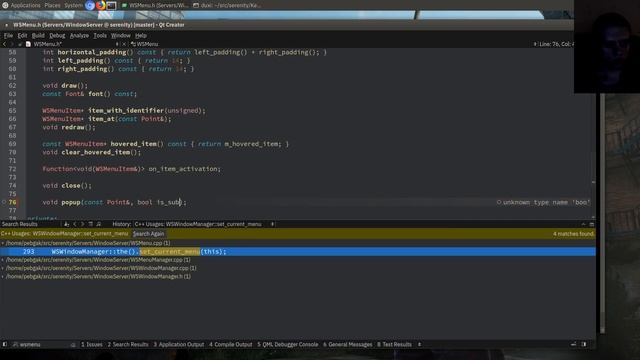The height and width of the screenshot is (360, 640).
Task: Open the History combo box in Search Results
Action: click(x=204, y=224)
